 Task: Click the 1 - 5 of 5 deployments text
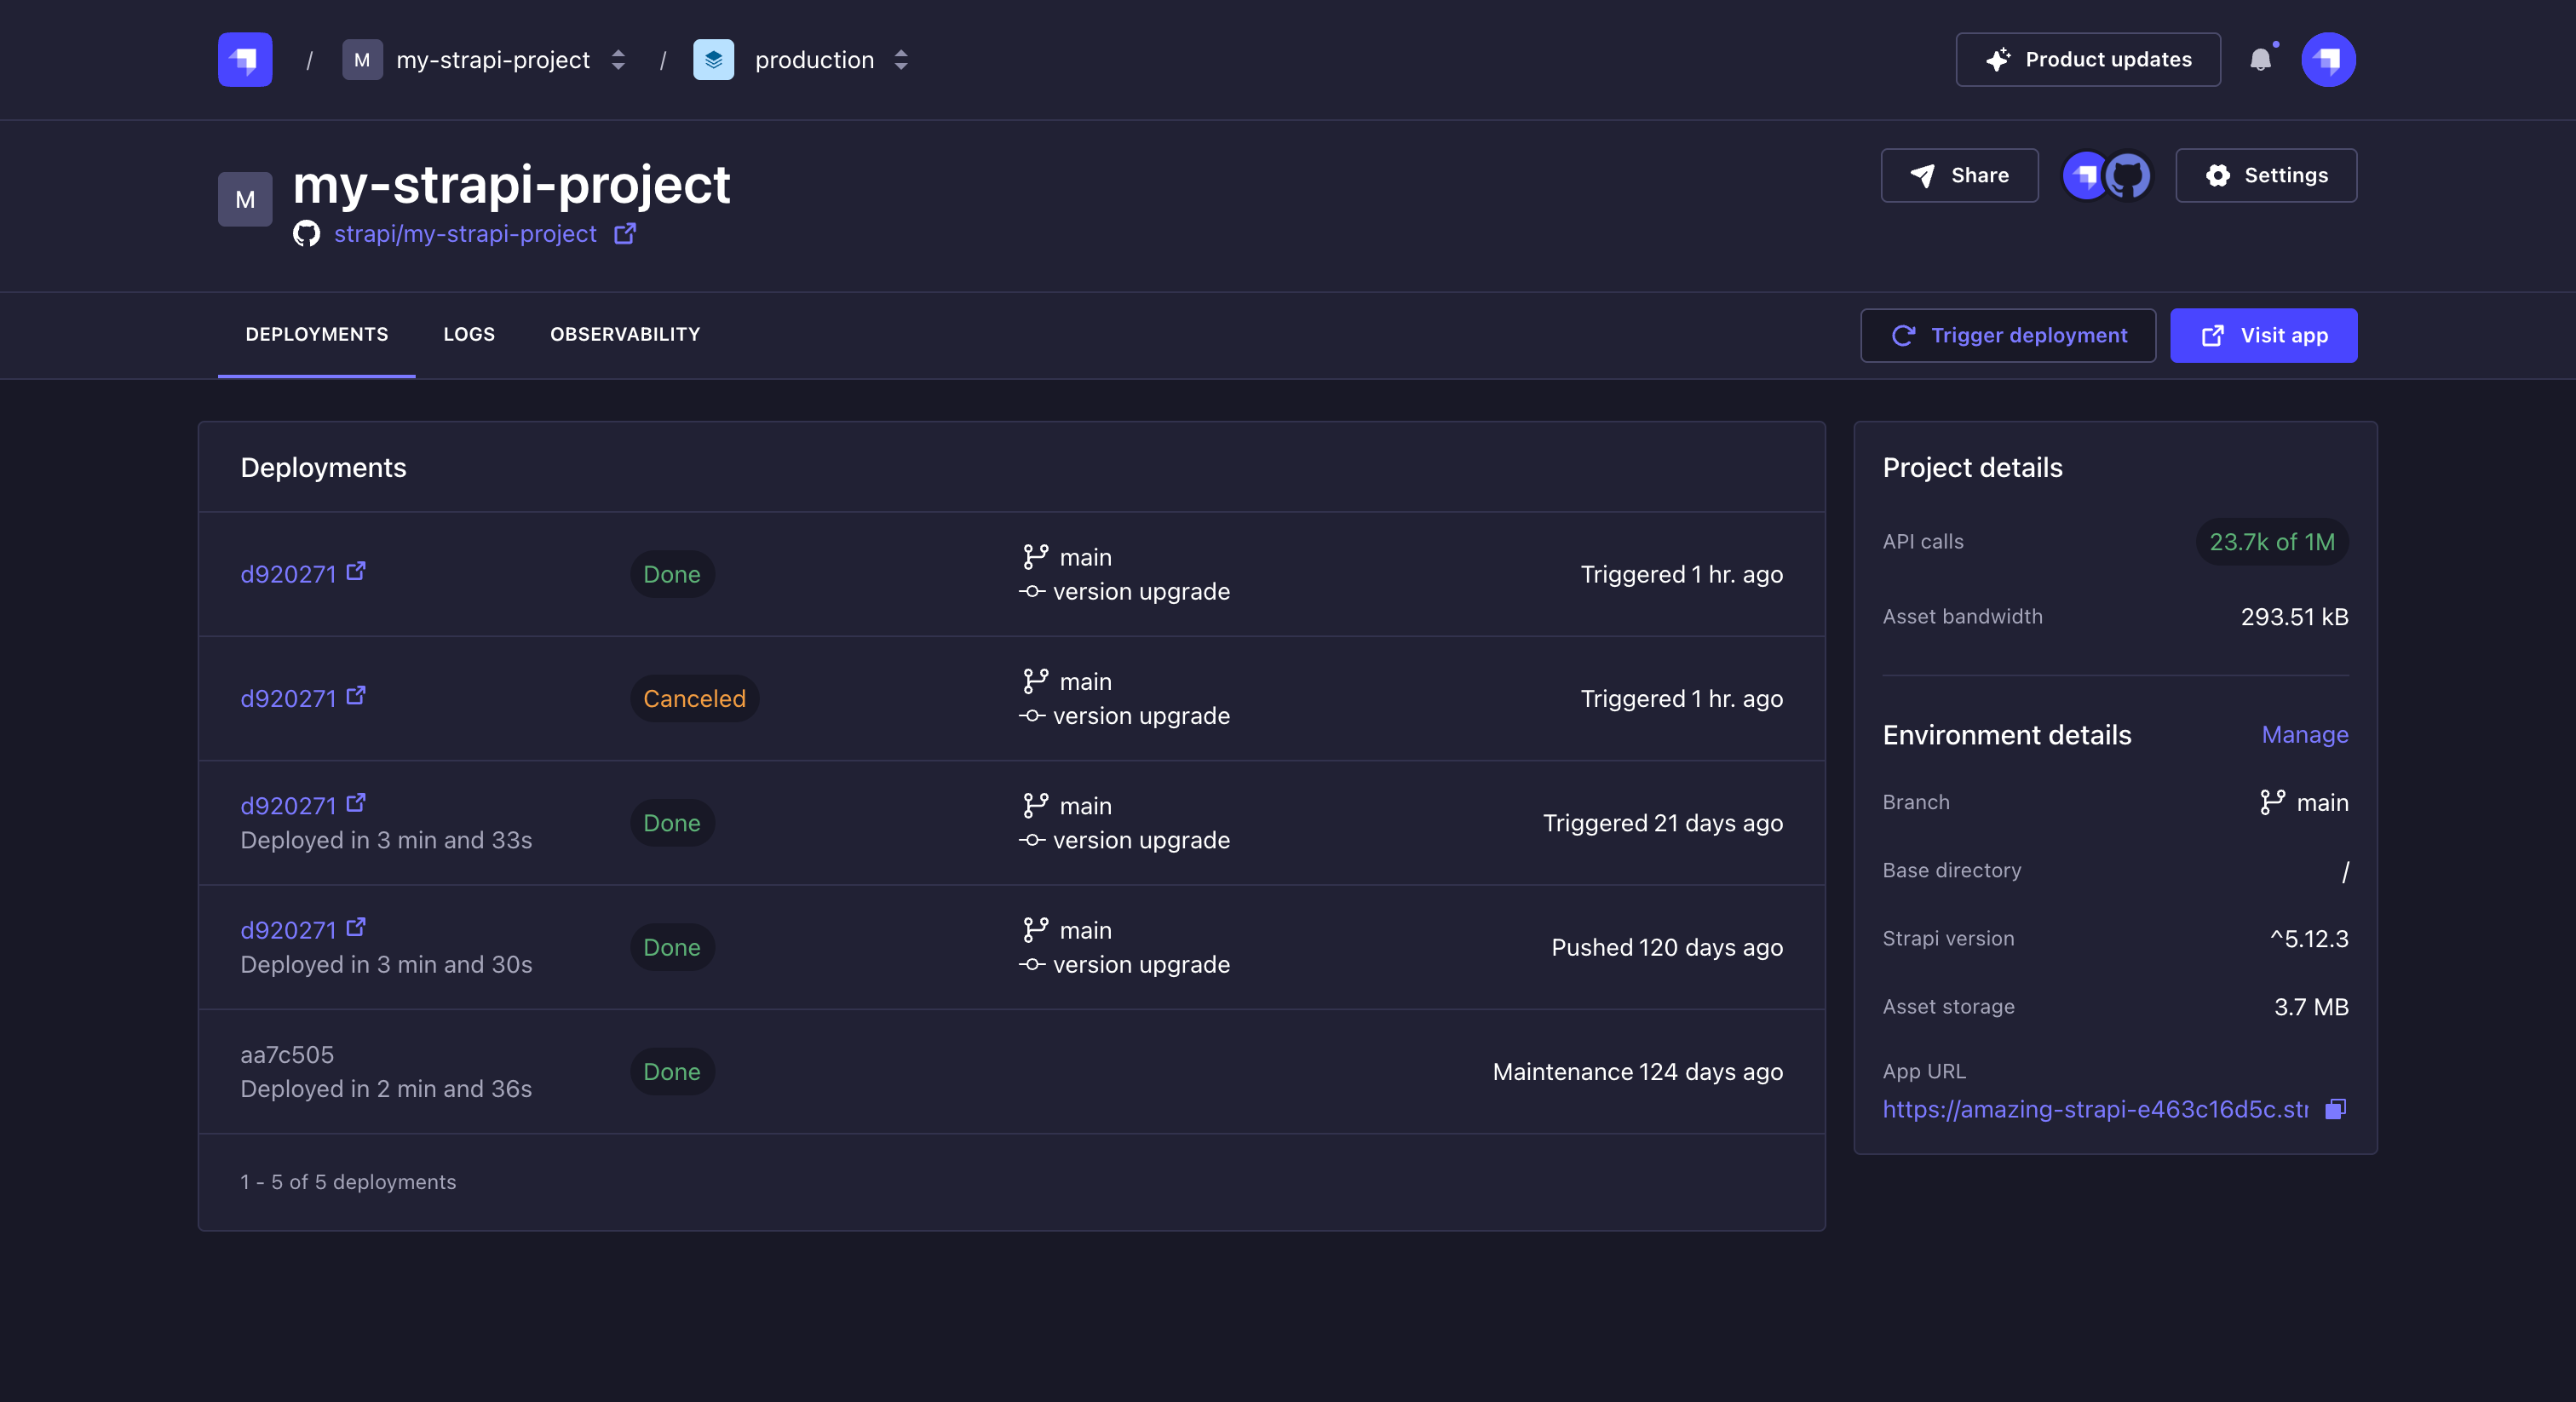[348, 1182]
